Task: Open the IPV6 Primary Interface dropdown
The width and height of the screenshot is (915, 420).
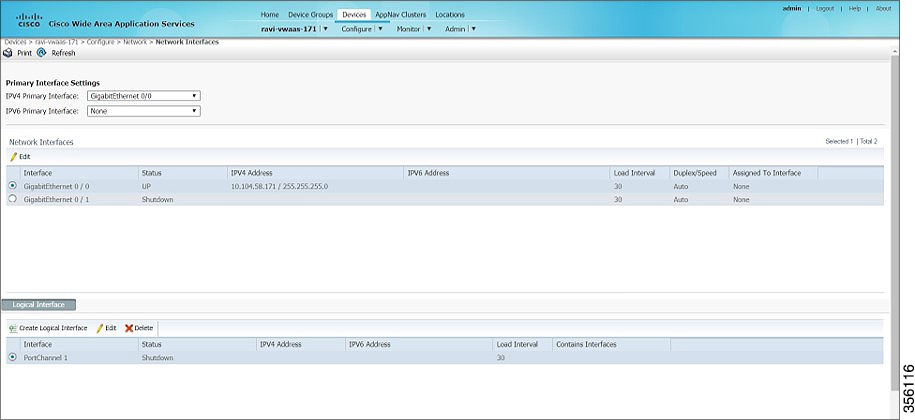Action: coord(144,111)
